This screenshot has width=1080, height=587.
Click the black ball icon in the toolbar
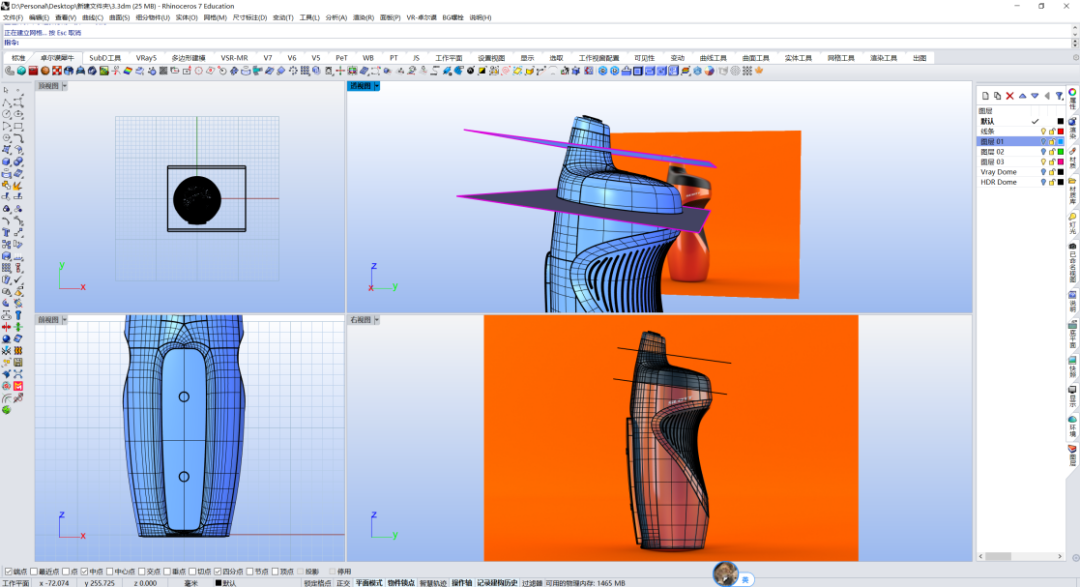click(x=470, y=70)
